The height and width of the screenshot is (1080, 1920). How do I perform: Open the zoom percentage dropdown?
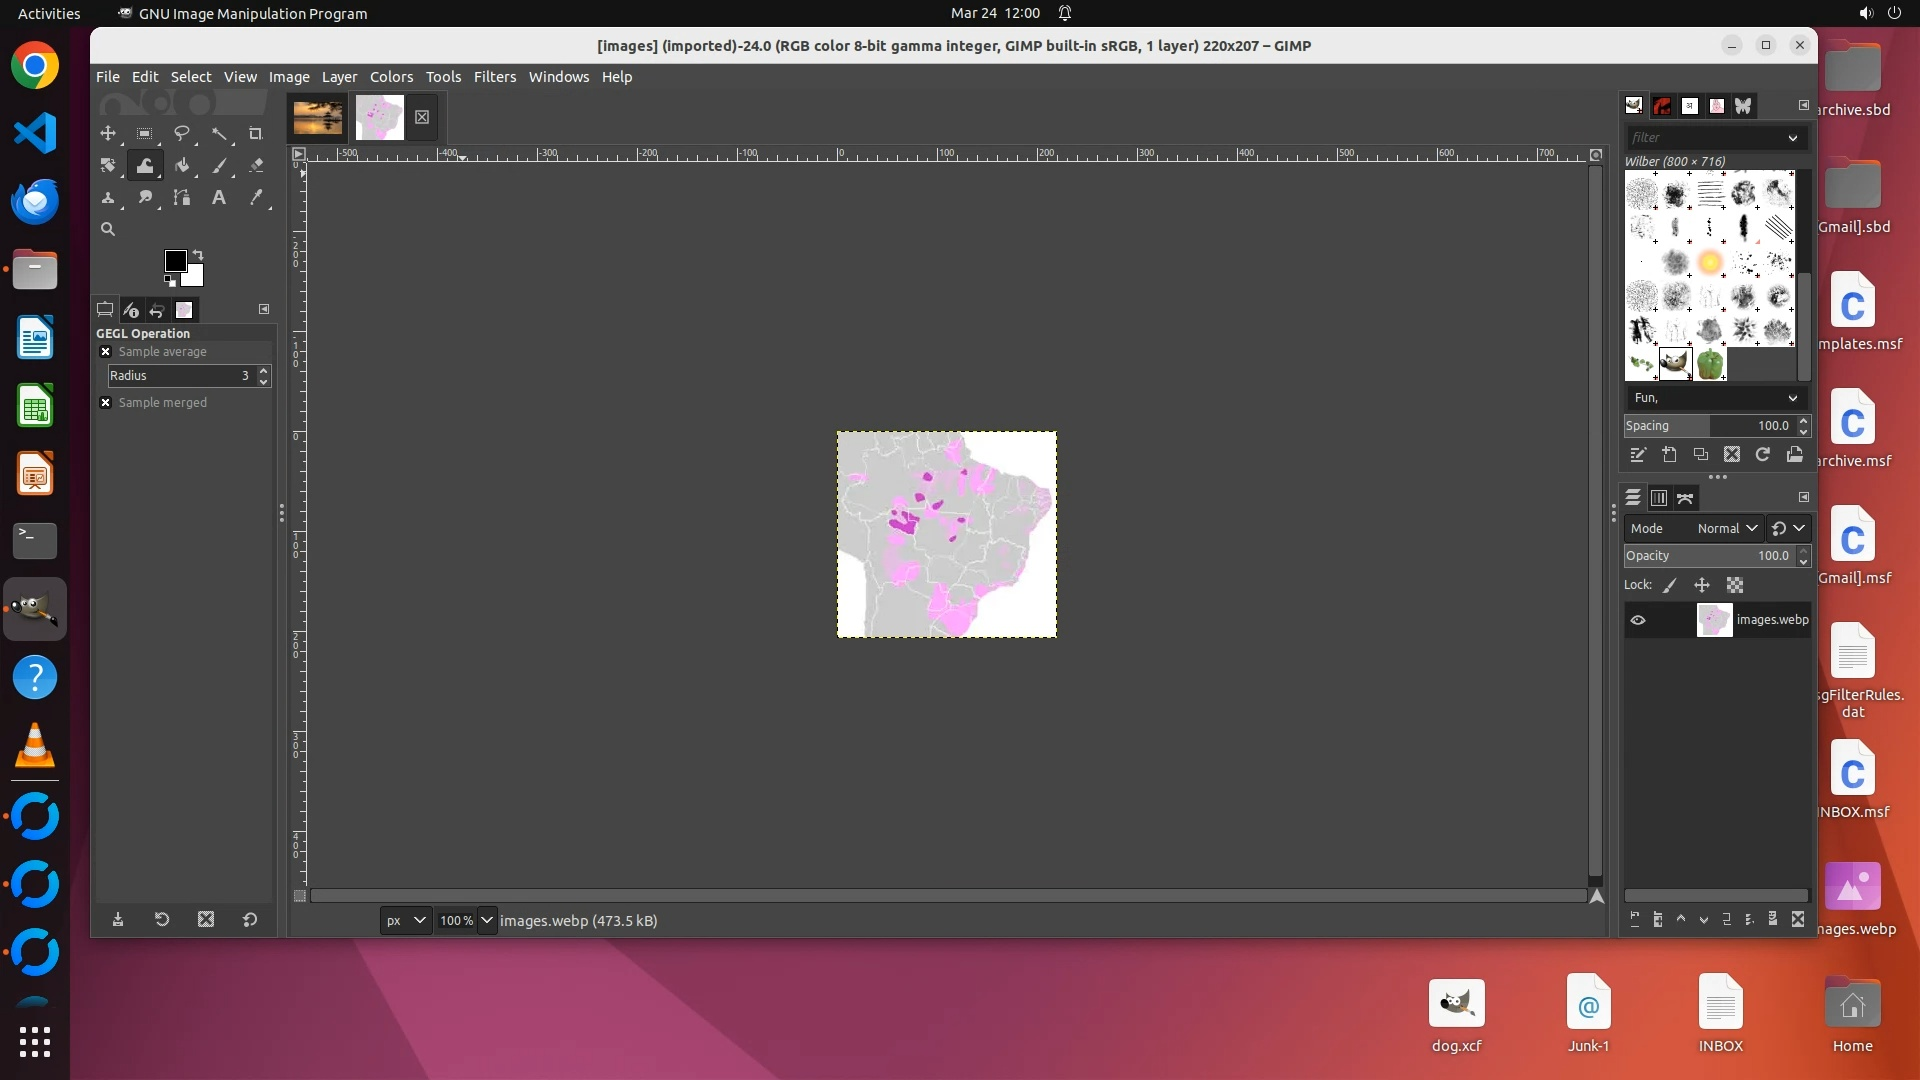tap(487, 920)
